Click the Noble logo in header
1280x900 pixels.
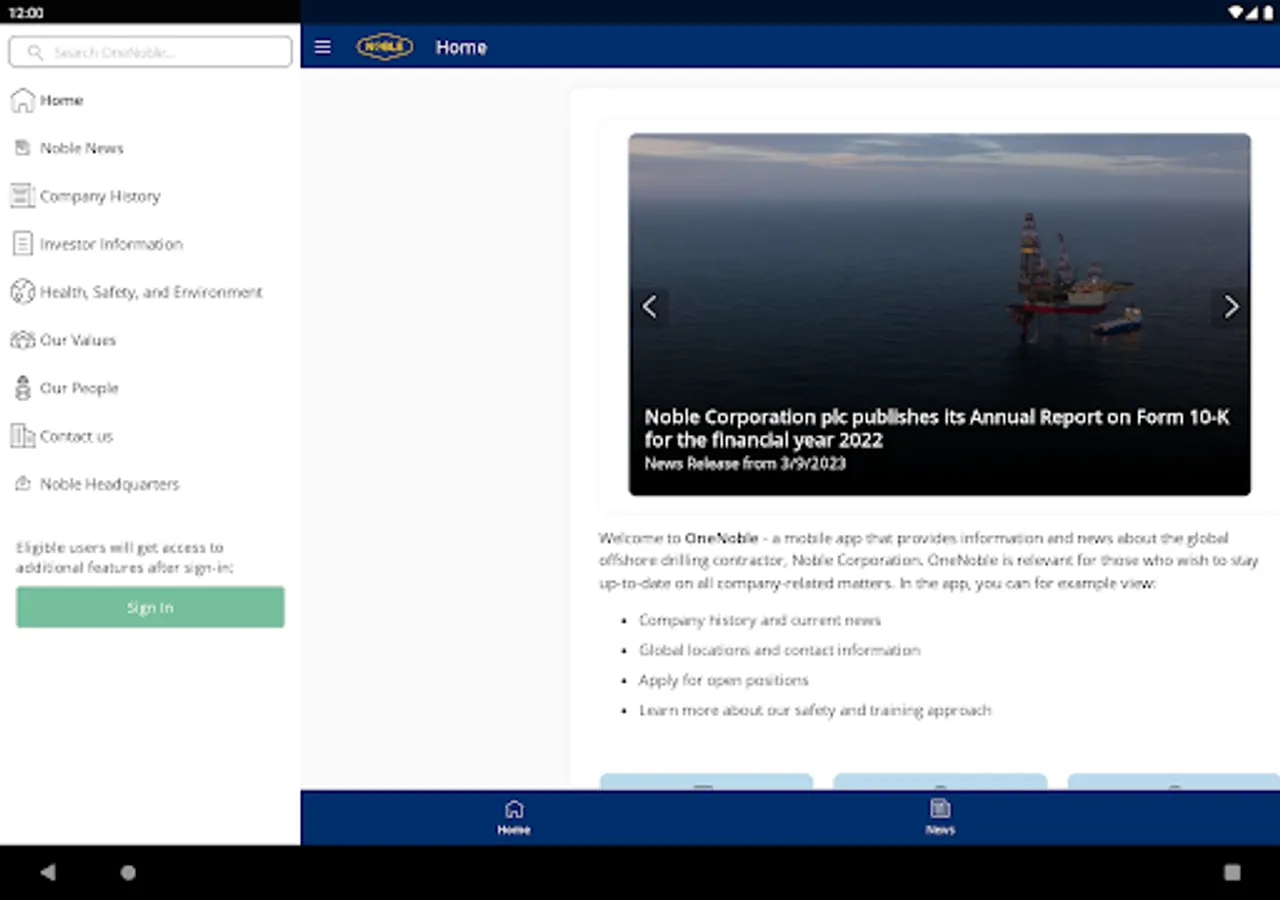point(385,47)
